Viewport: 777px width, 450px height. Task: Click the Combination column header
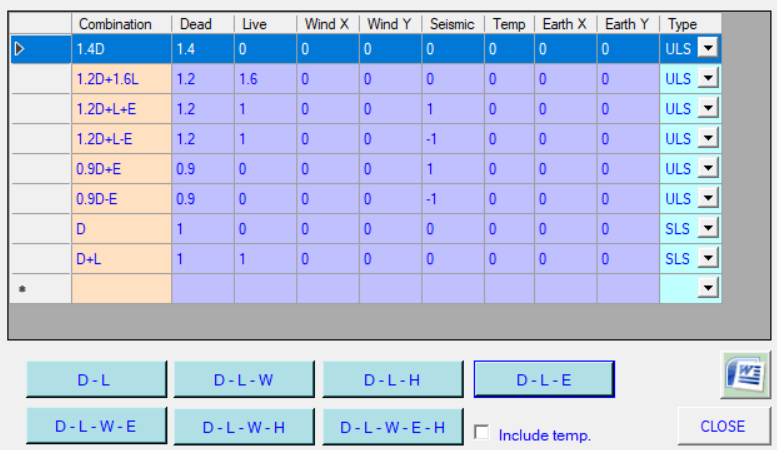coord(121,24)
